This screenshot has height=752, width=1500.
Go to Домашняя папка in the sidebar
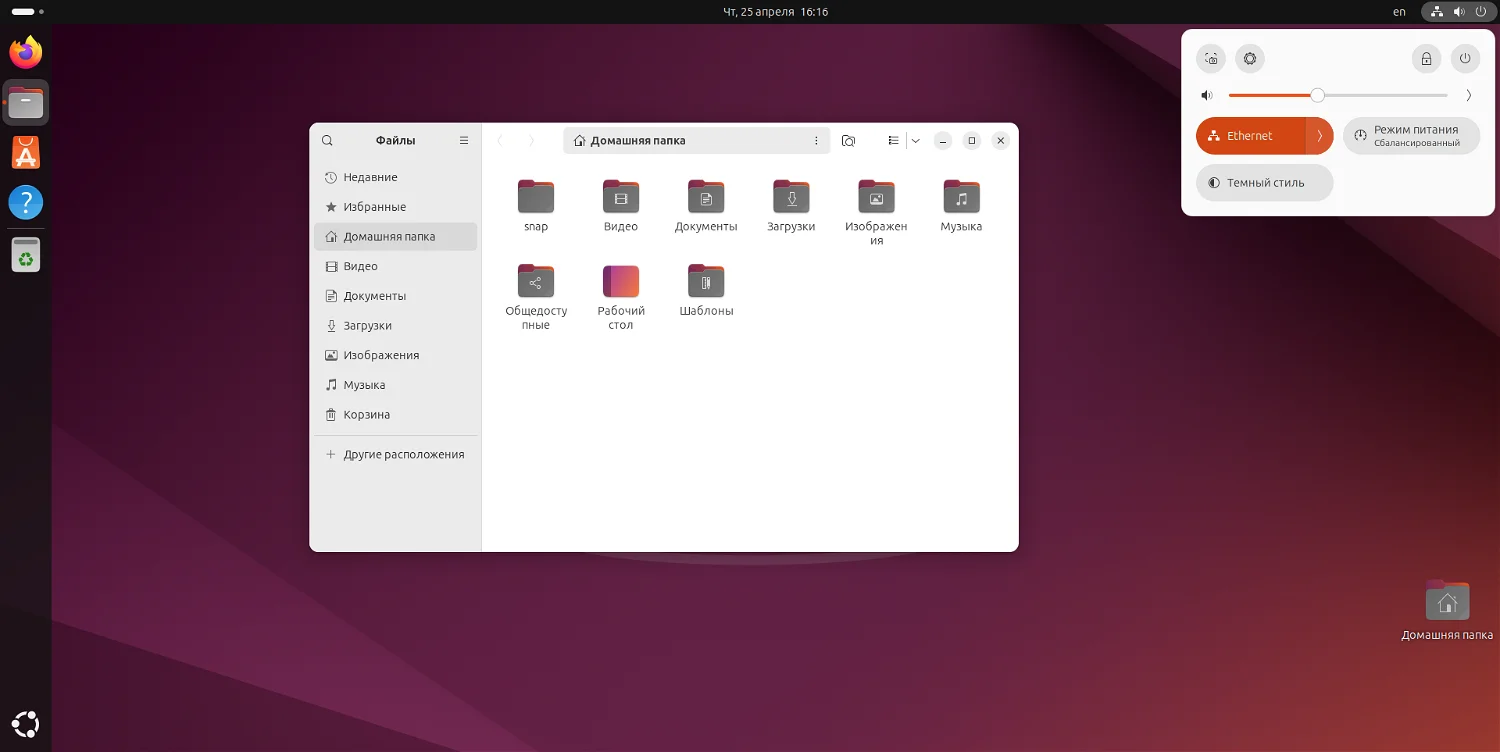(x=396, y=237)
